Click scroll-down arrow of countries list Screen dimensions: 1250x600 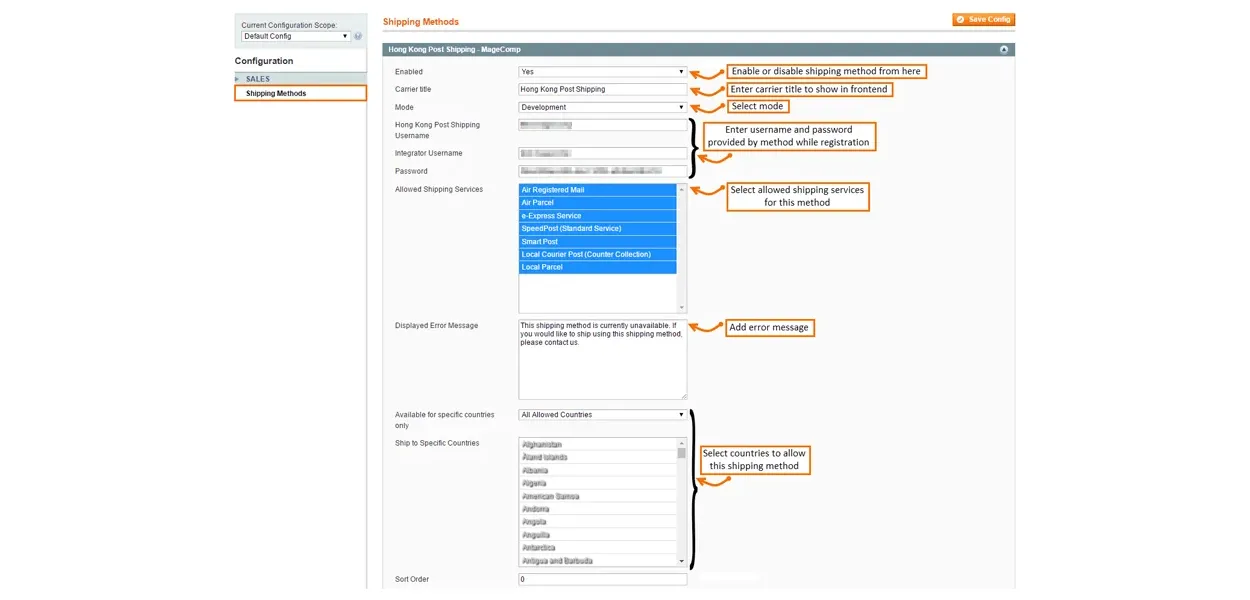point(682,561)
